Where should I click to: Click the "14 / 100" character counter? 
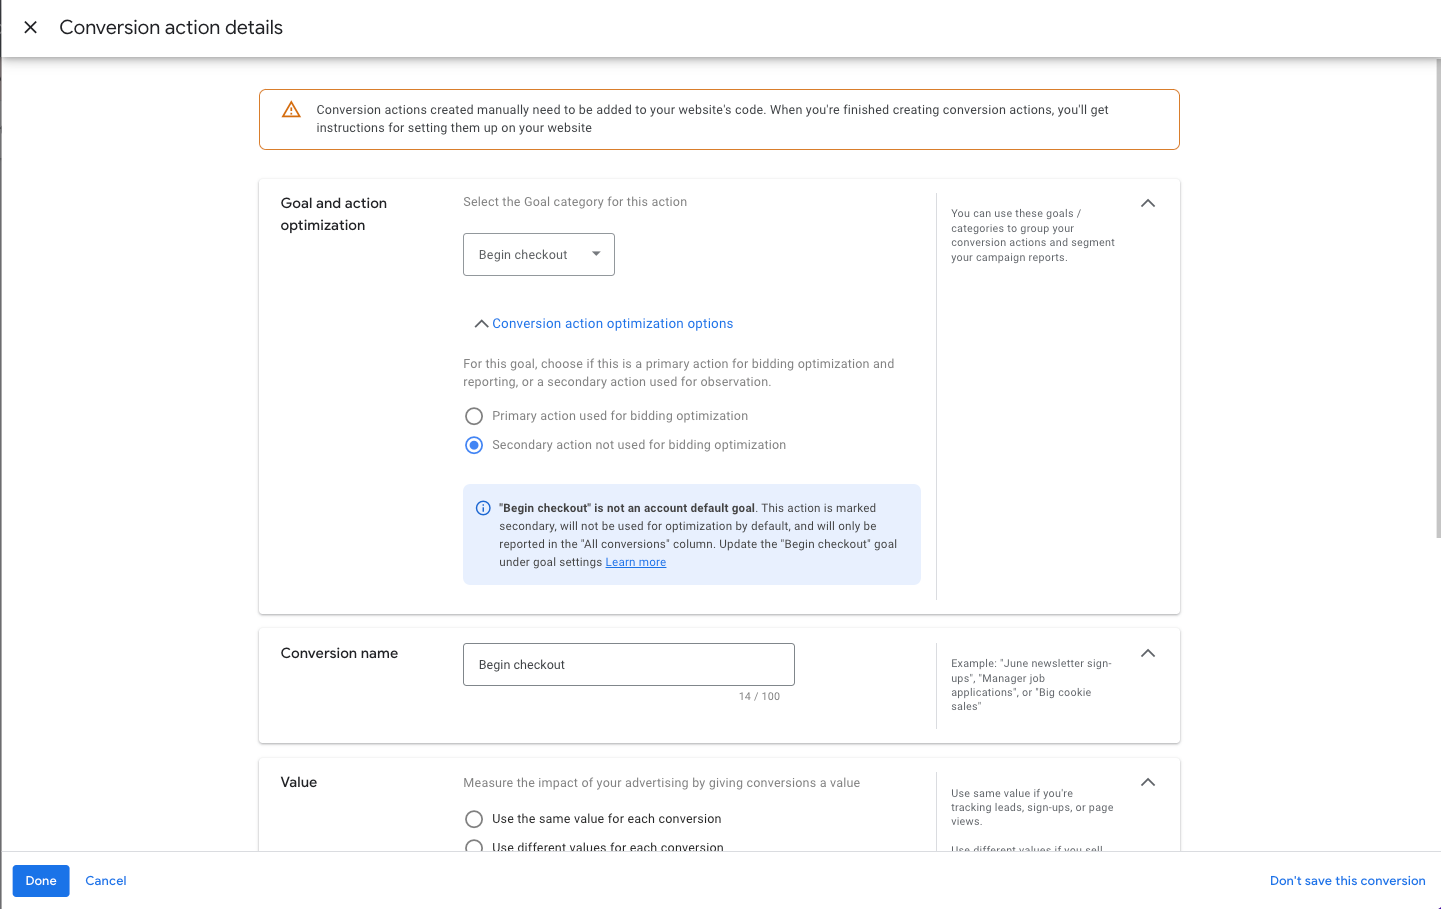759,697
